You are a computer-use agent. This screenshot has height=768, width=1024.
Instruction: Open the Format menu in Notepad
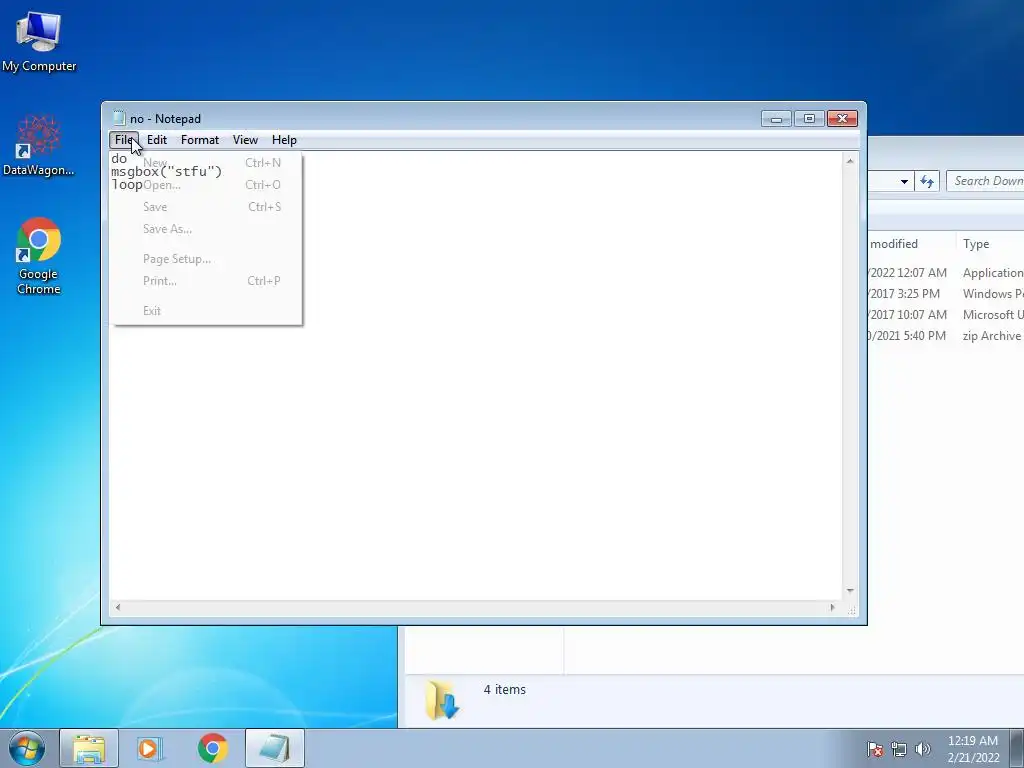point(200,140)
